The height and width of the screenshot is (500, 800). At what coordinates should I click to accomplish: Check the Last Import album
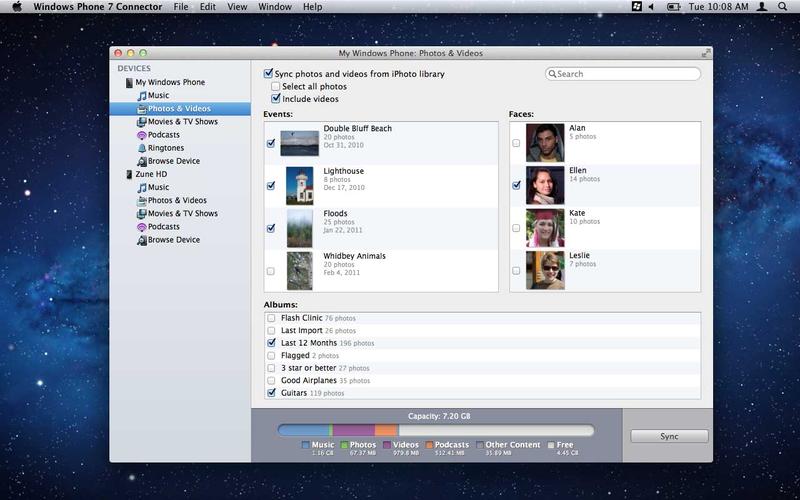(271, 331)
